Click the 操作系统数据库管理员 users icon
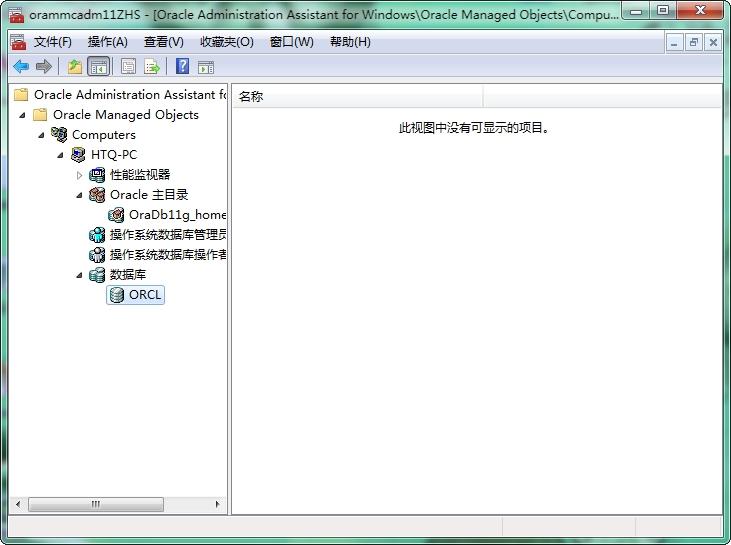Screen dimensions: 731x545 click(97, 235)
